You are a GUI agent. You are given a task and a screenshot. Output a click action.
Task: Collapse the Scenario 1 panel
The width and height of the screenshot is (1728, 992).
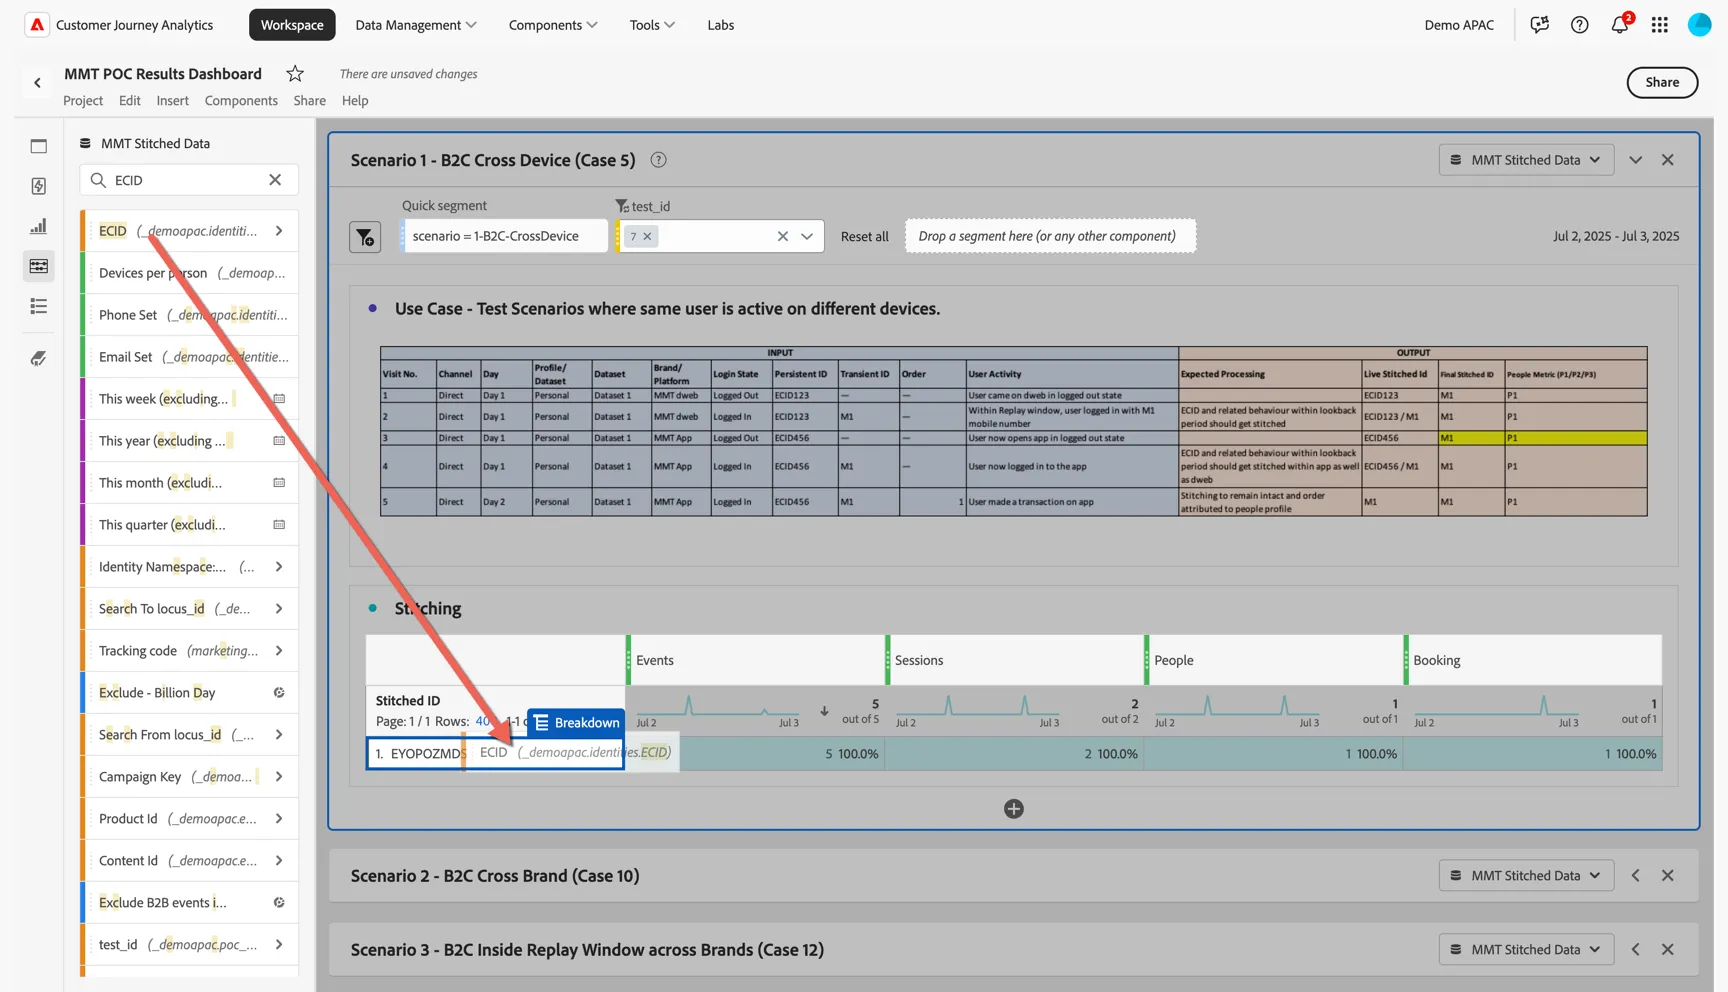(1636, 160)
